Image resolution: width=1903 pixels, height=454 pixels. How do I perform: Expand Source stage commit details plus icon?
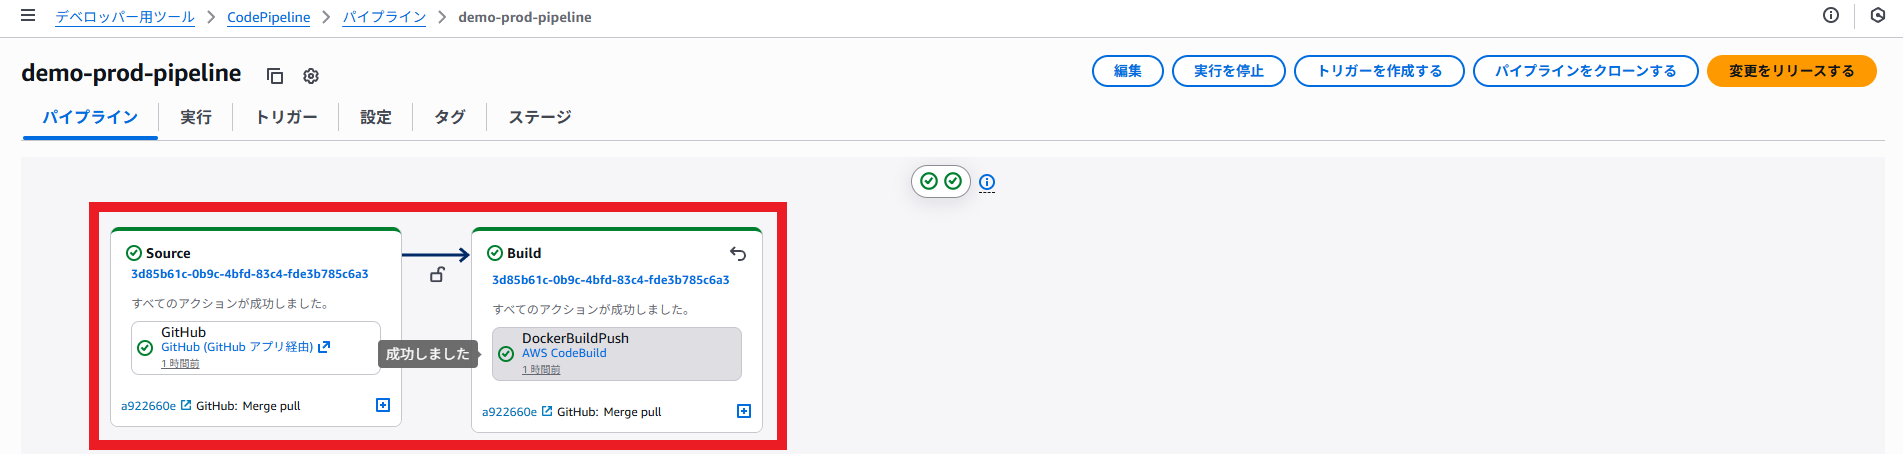[383, 405]
